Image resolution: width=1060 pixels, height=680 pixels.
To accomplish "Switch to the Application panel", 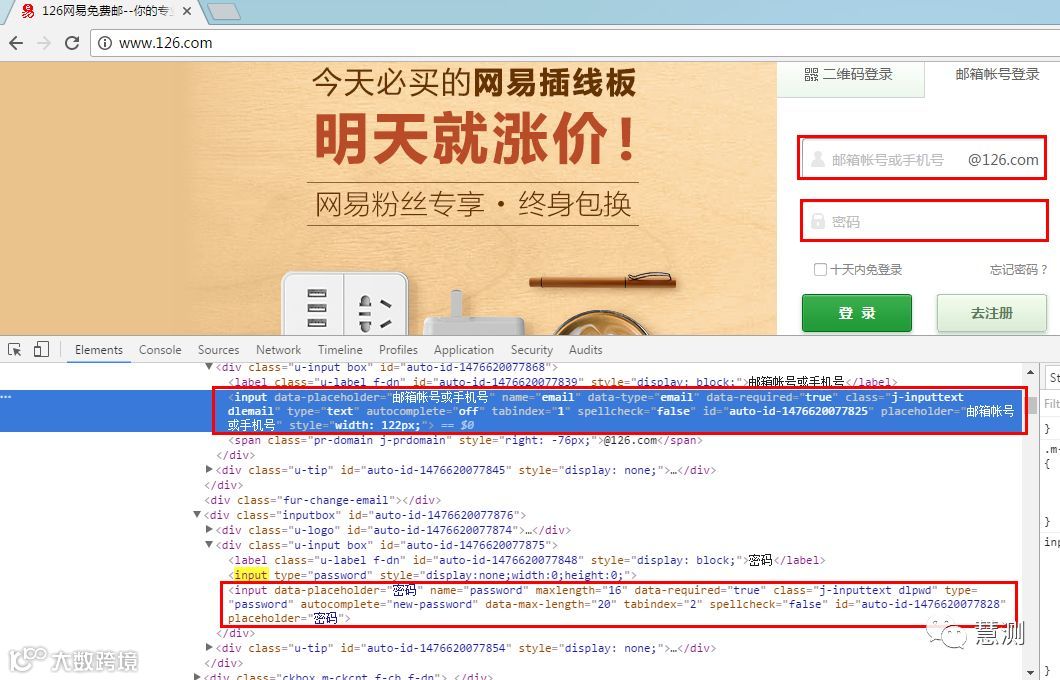I will 464,349.
